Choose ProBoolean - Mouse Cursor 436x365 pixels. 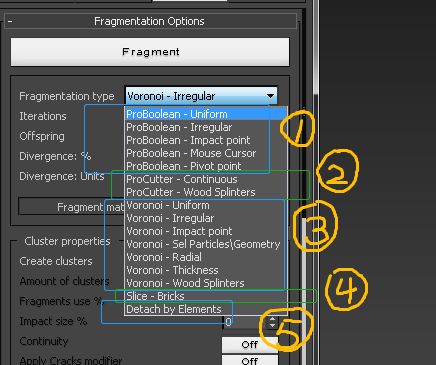[x=206, y=153]
